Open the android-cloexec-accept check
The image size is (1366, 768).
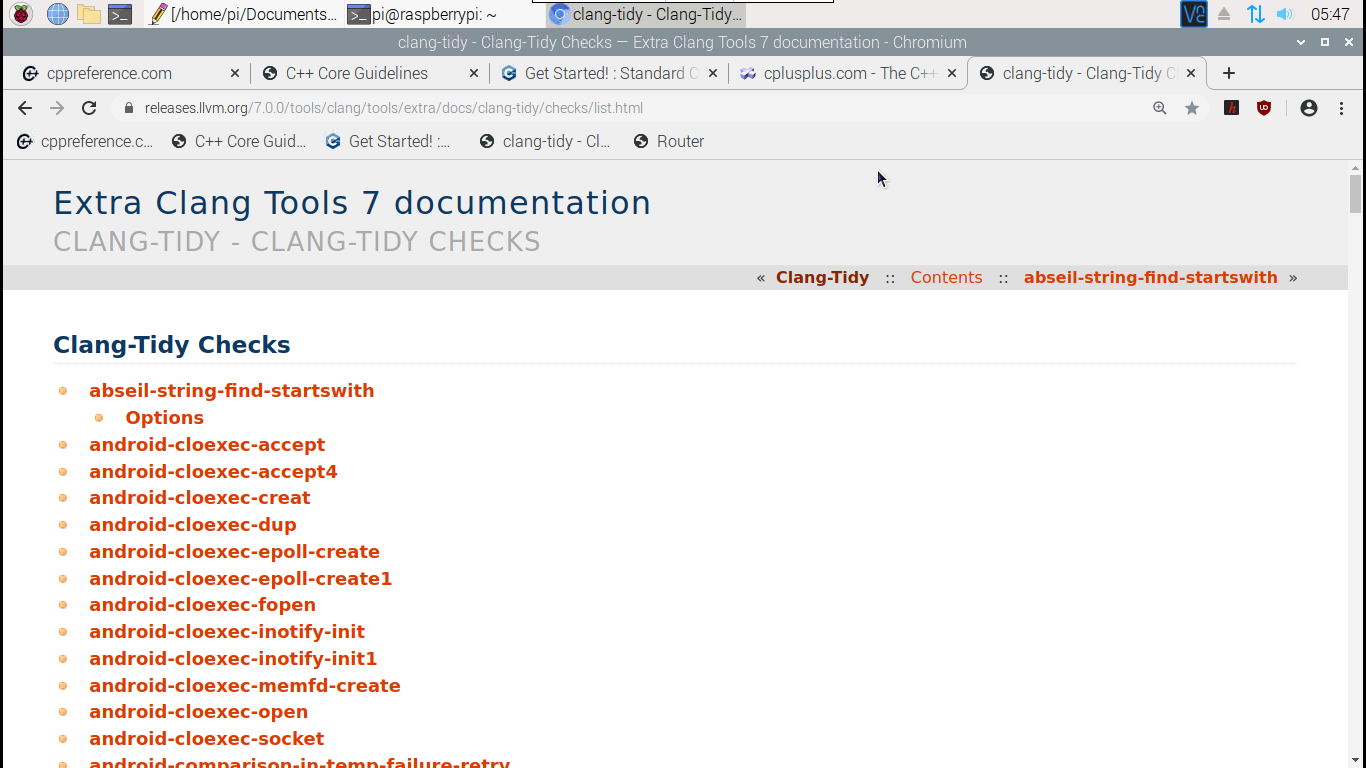pyautogui.click(x=207, y=445)
